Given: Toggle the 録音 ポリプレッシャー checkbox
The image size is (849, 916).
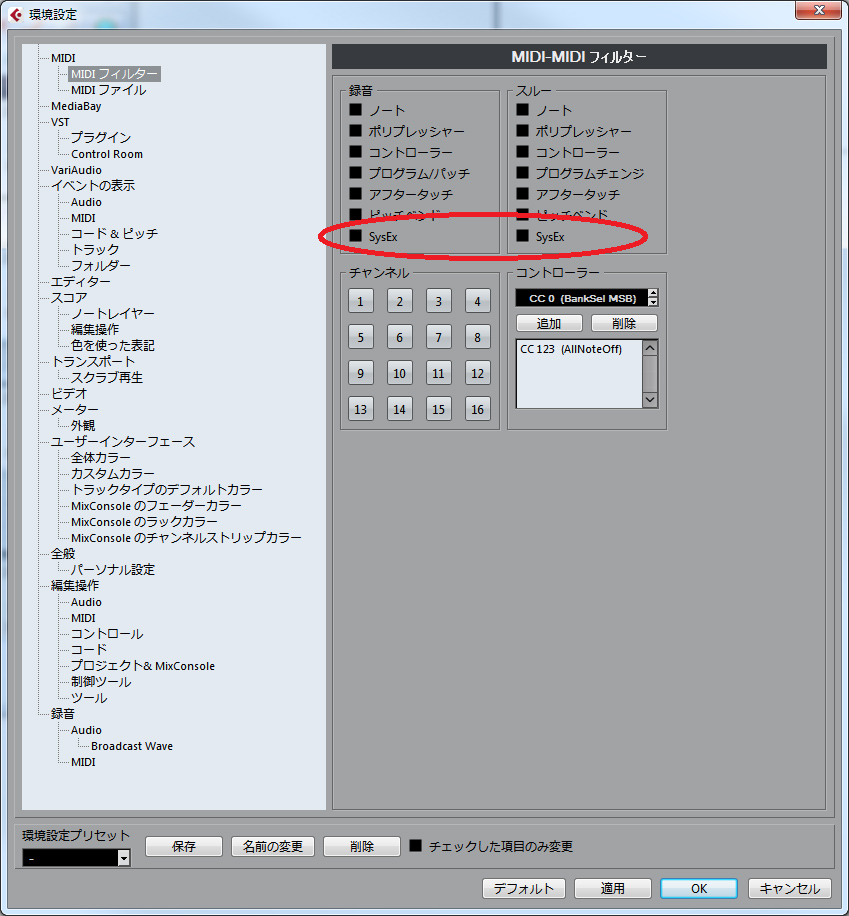Looking at the screenshot, I should click(355, 131).
